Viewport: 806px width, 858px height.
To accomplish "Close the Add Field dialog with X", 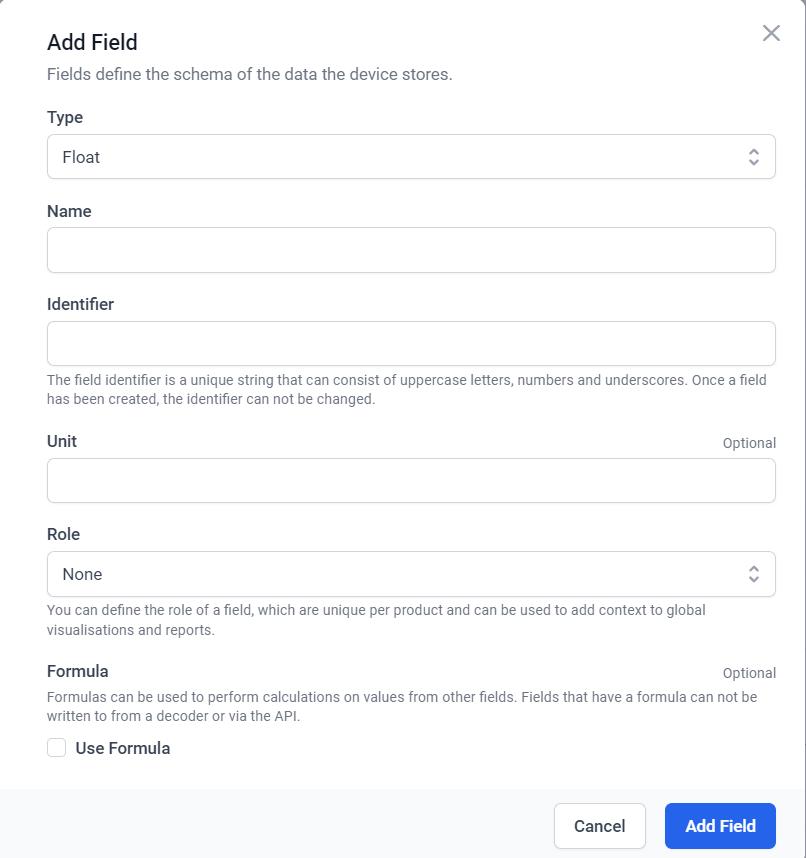I will 771,33.
